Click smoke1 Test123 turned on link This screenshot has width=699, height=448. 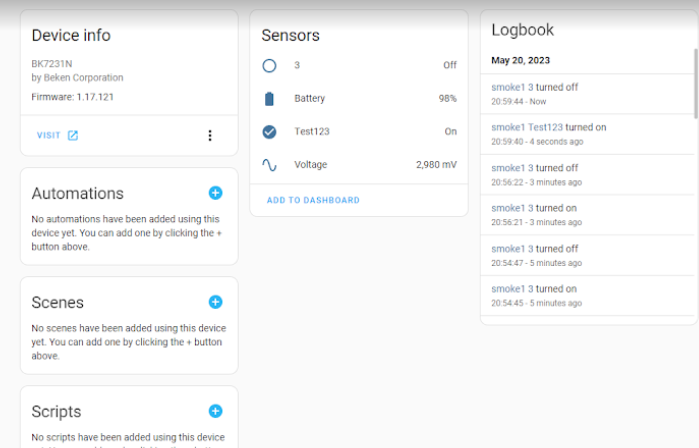[527, 127]
